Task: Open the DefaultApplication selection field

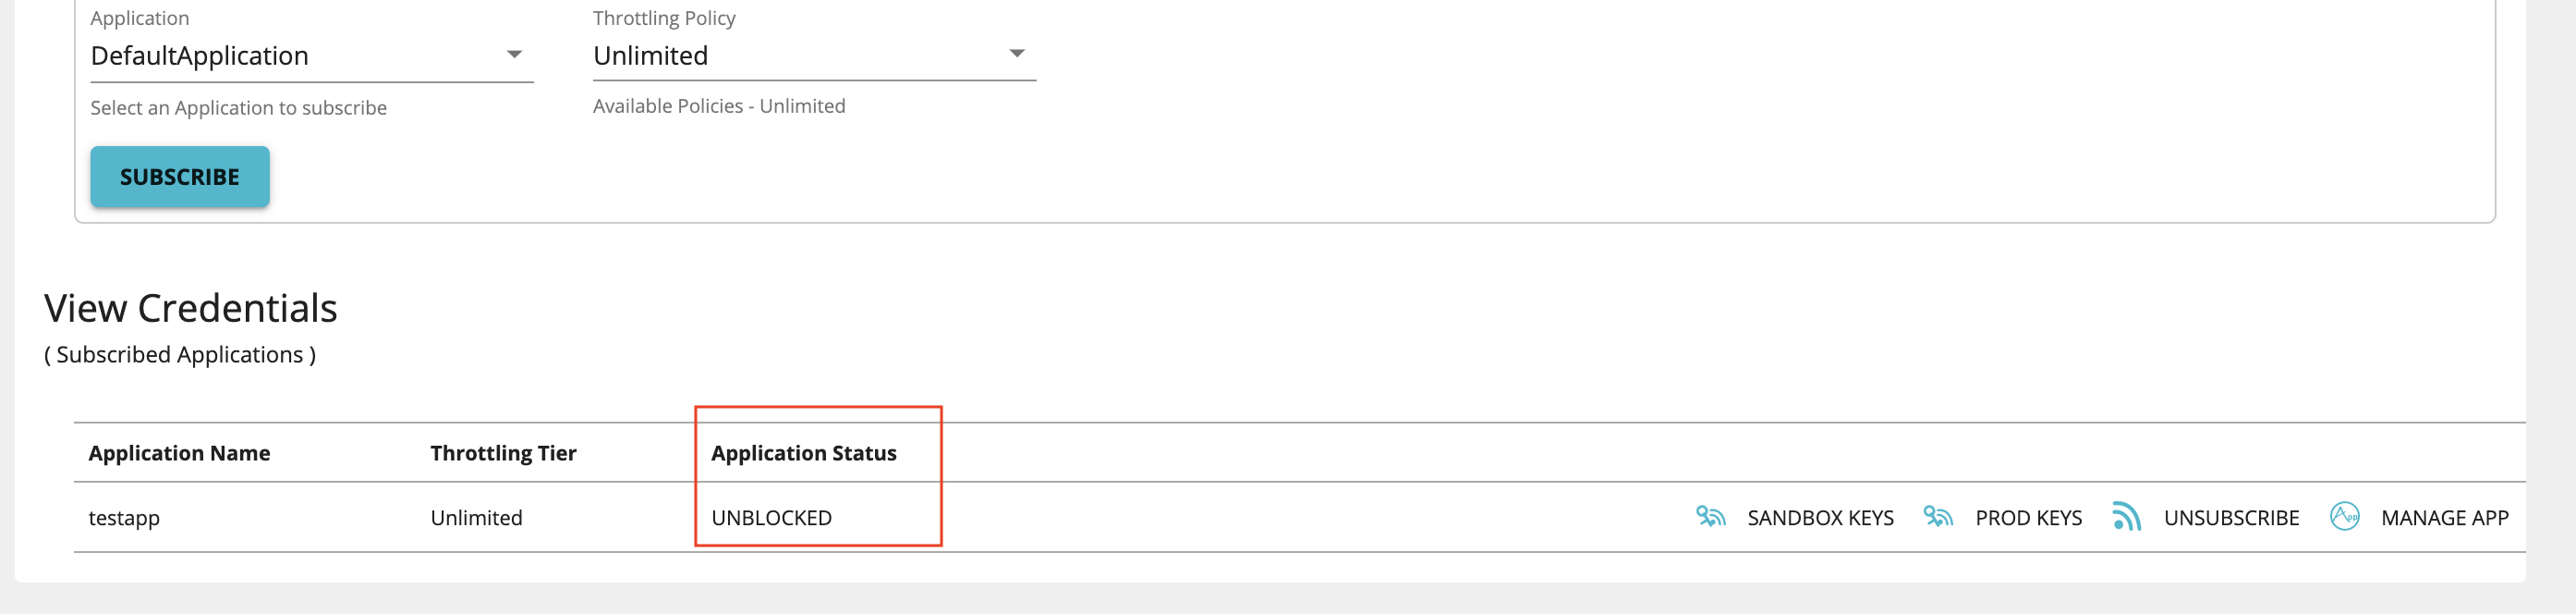Action: point(312,56)
